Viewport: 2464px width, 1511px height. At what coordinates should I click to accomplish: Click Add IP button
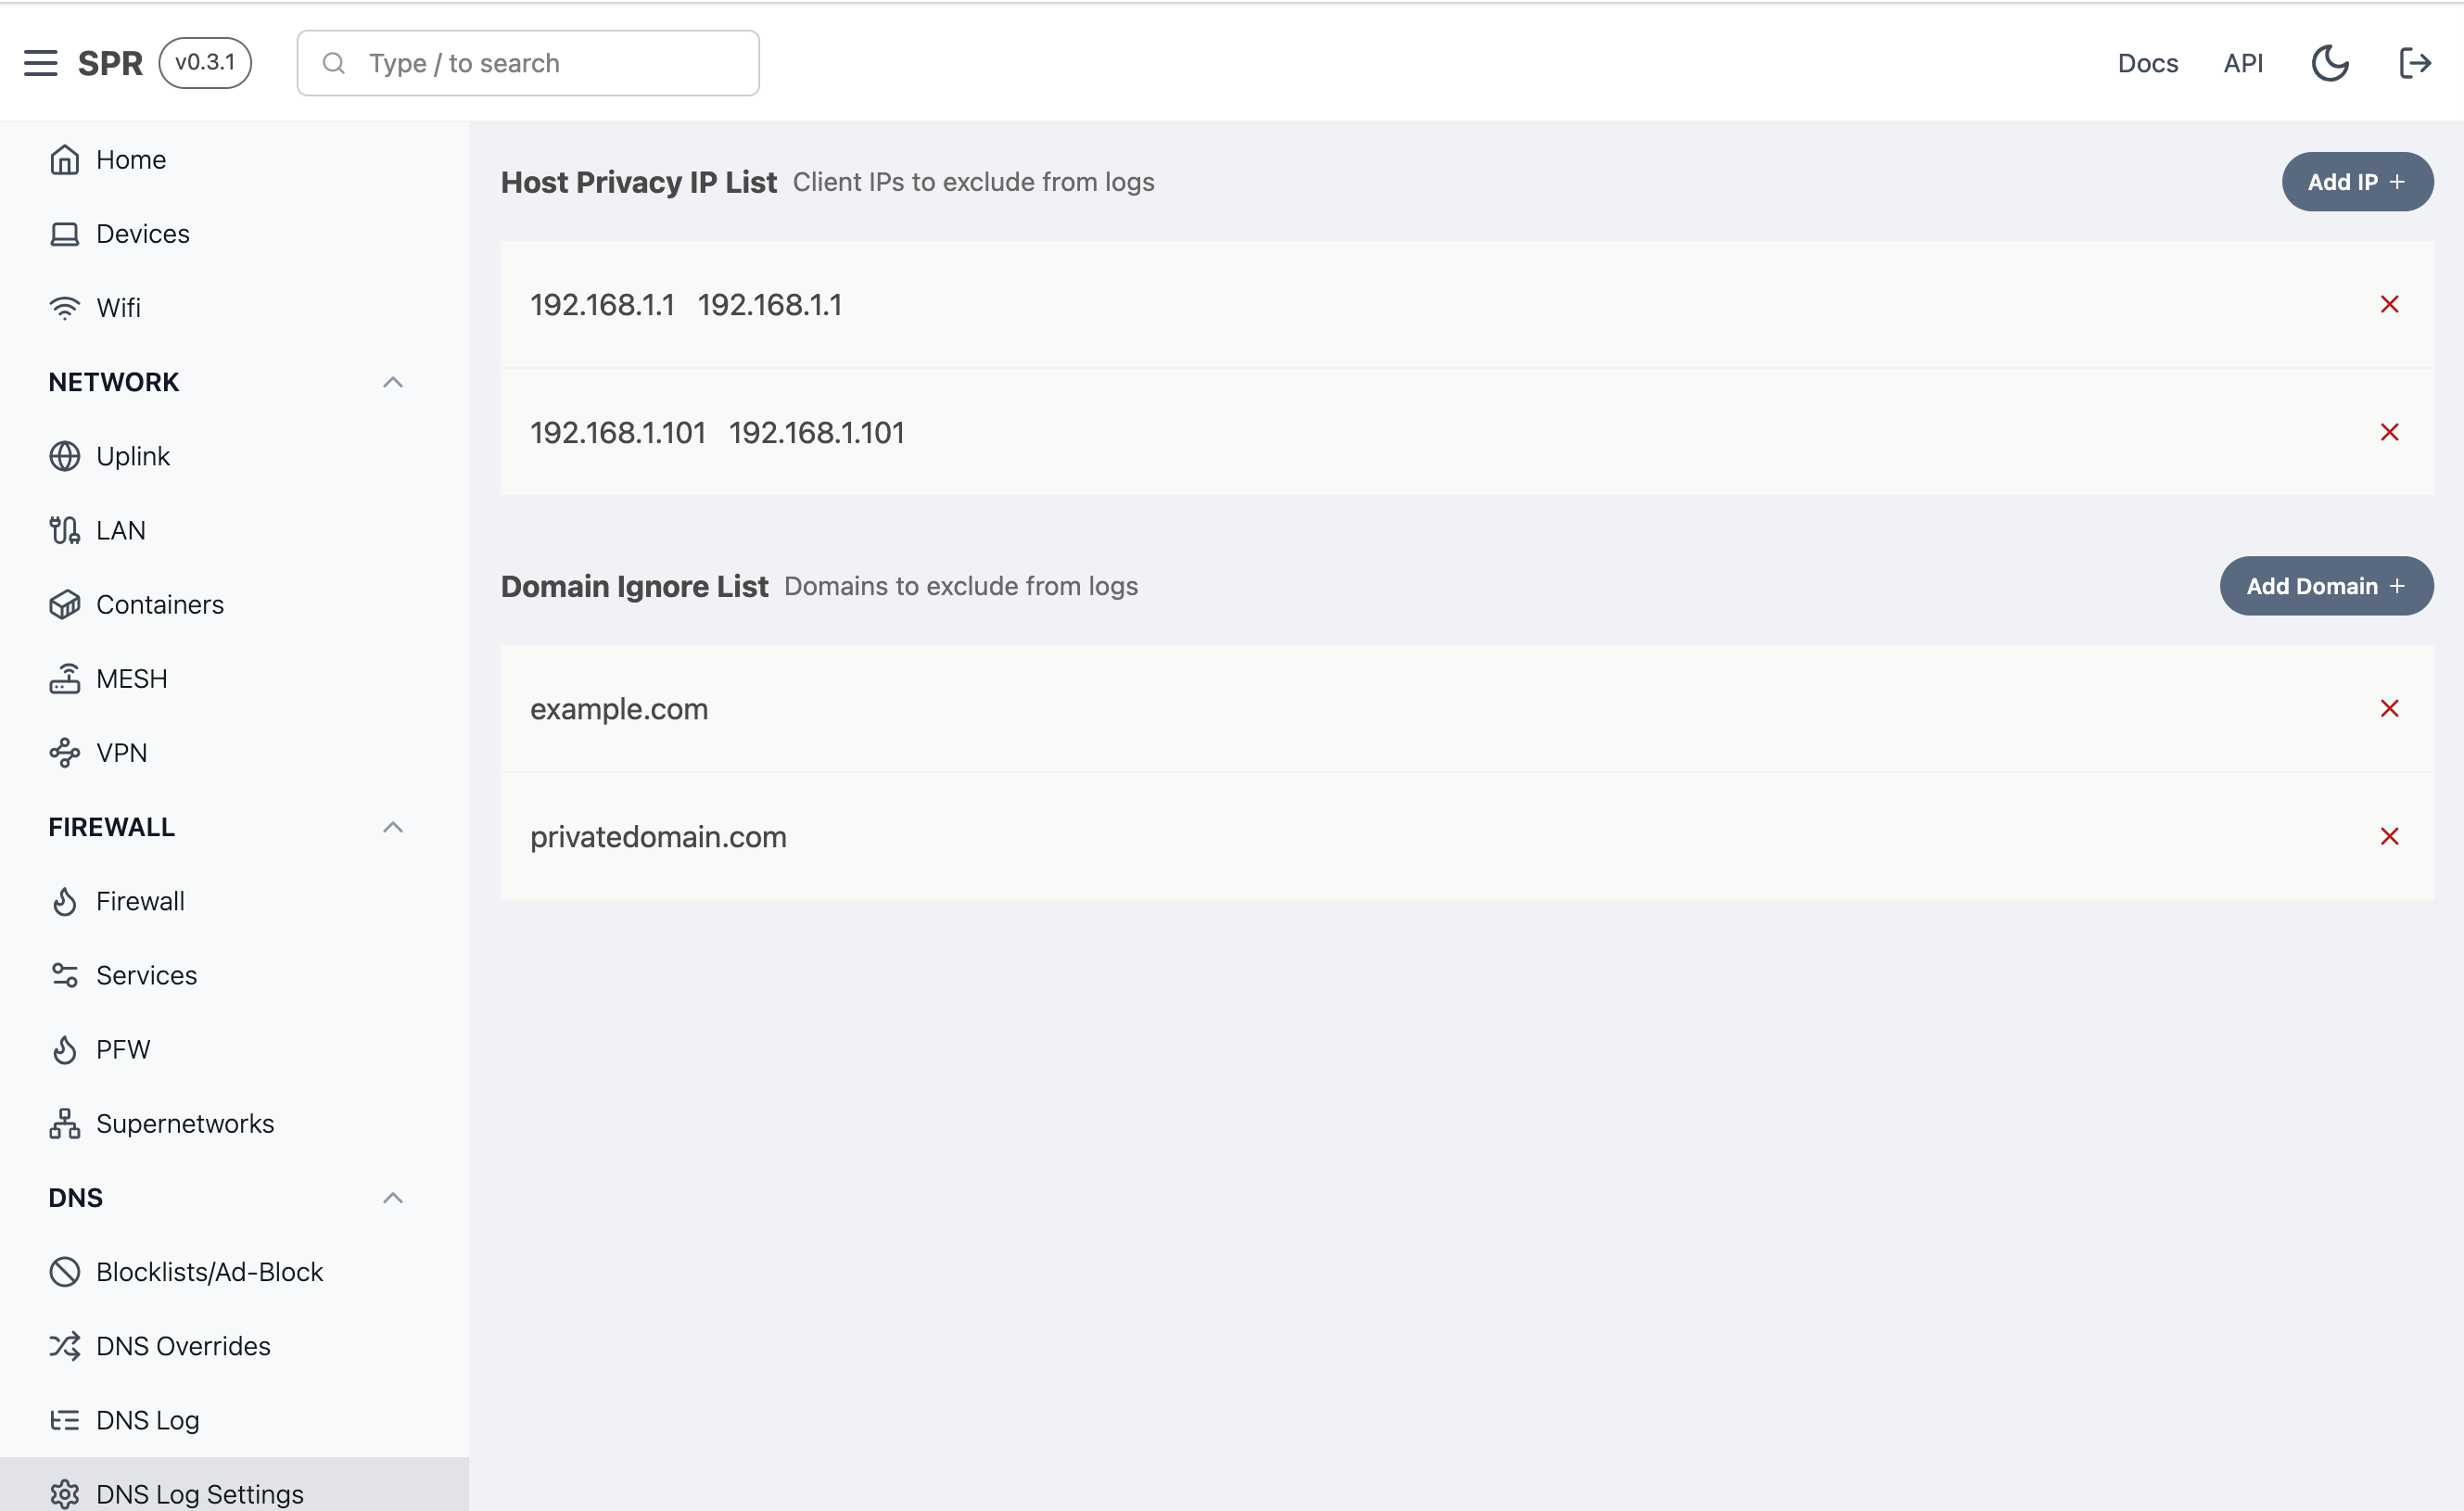tap(2356, 181)
